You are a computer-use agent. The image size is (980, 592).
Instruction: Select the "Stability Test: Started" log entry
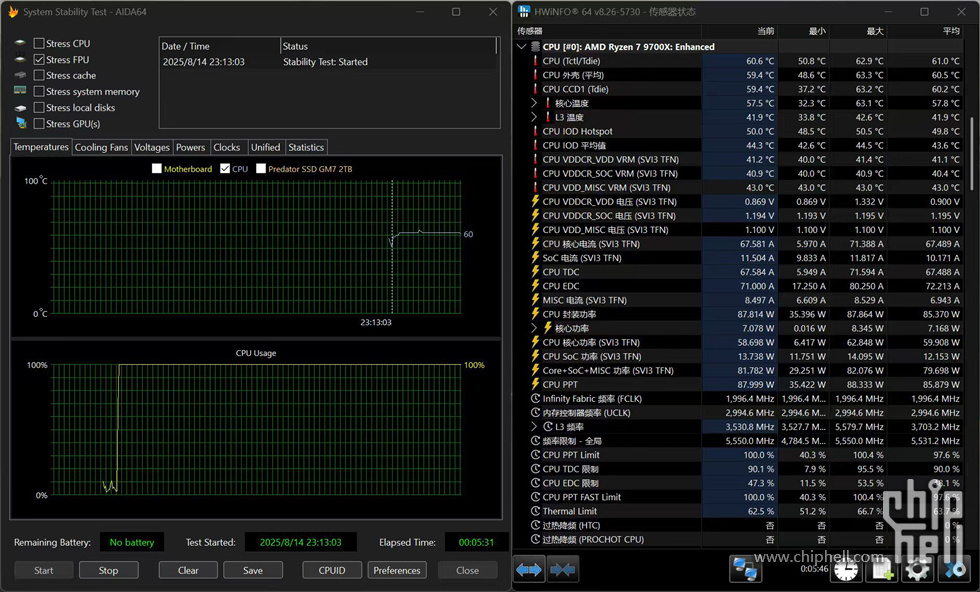point(325,62)
